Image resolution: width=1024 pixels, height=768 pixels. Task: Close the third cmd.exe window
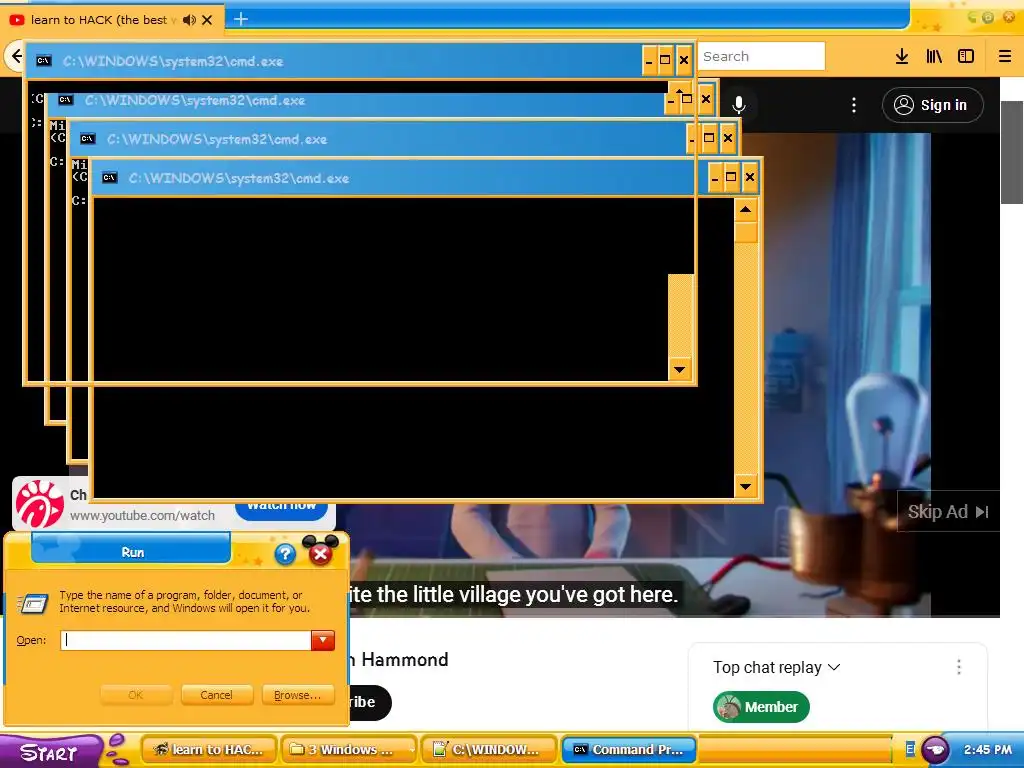[x=728, y=138]
